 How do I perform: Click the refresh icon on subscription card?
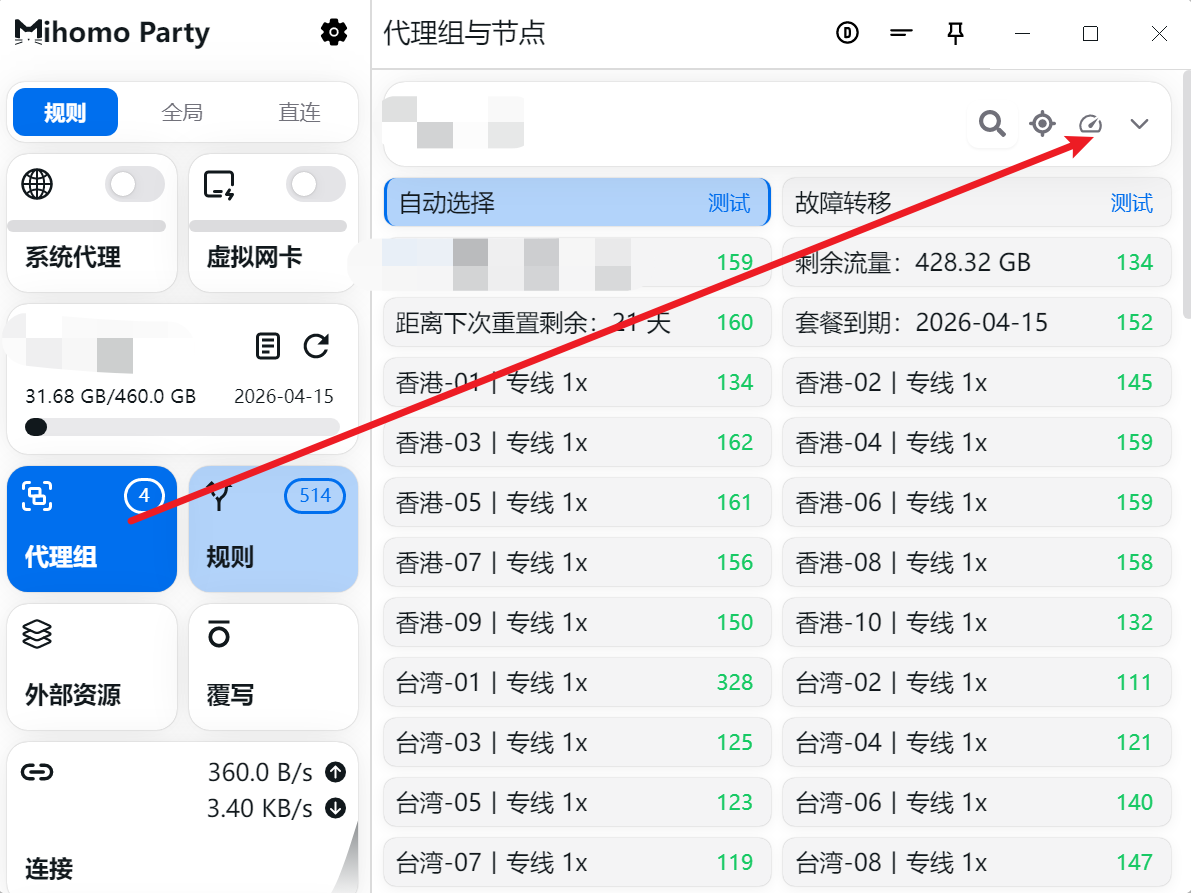tap(317, 346)
